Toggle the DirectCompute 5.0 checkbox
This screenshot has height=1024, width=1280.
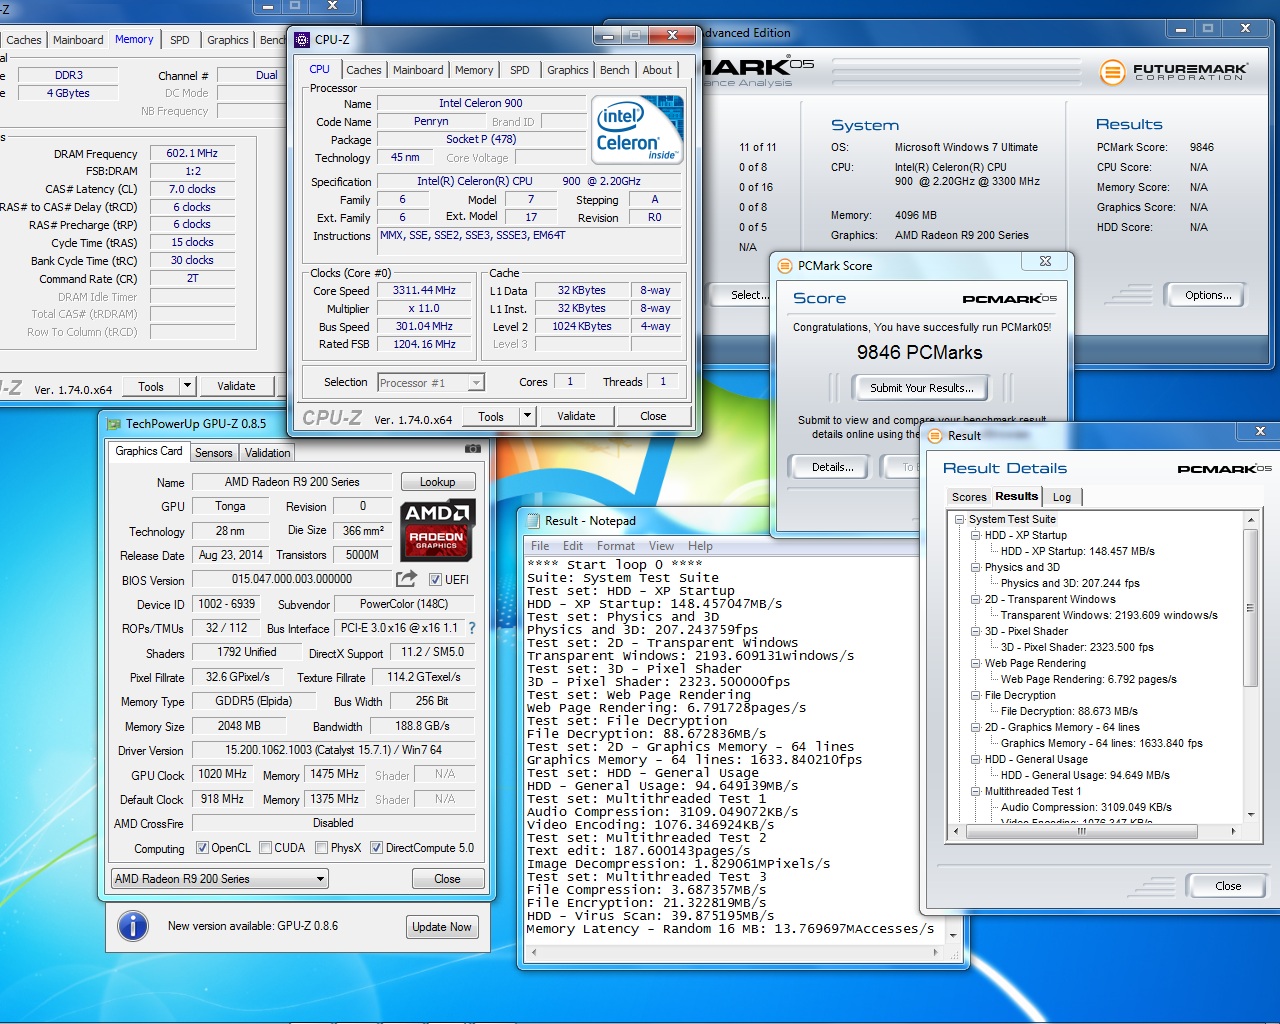click(x=376, y=848)
